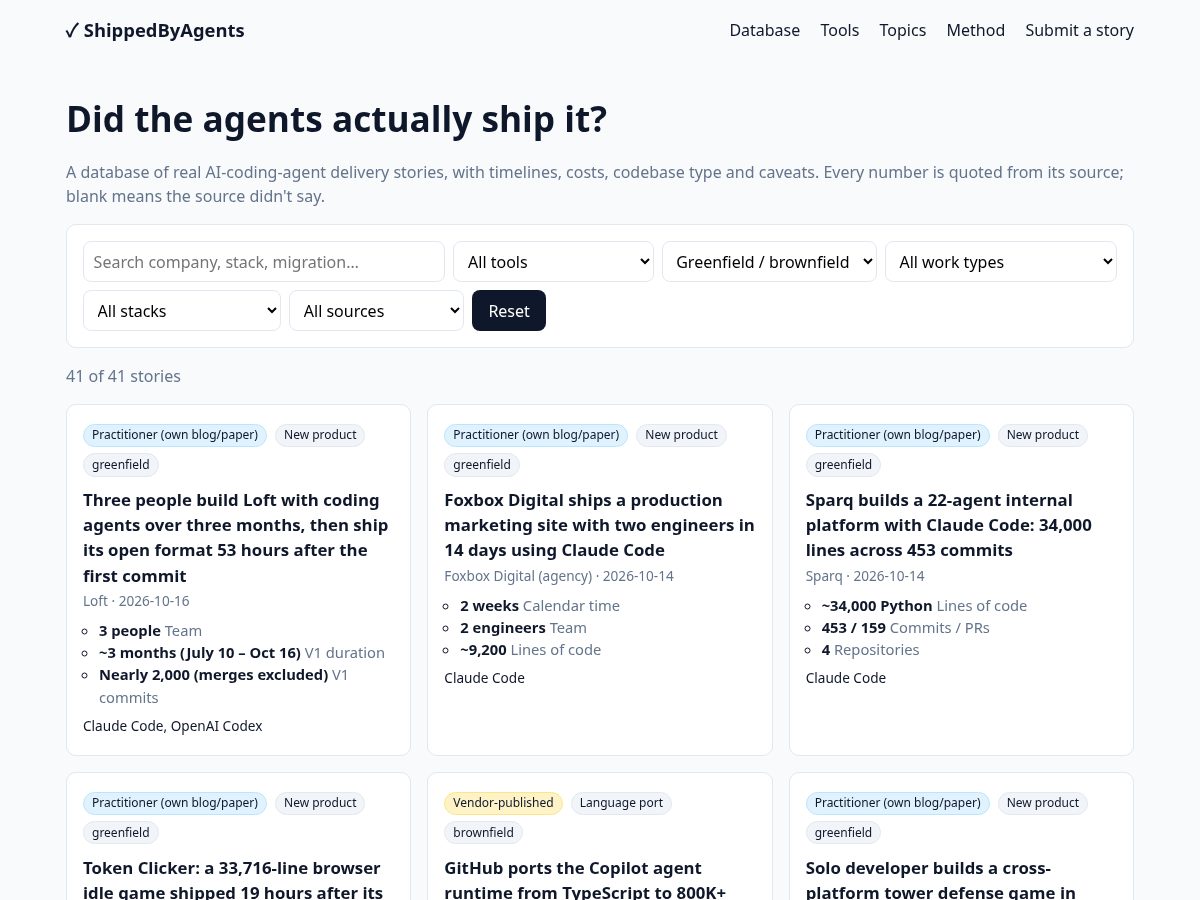The image size is (1200, 900).
Task: Select the Claude Code, OpenAI Codex tools line
Action: pos(173,726)
